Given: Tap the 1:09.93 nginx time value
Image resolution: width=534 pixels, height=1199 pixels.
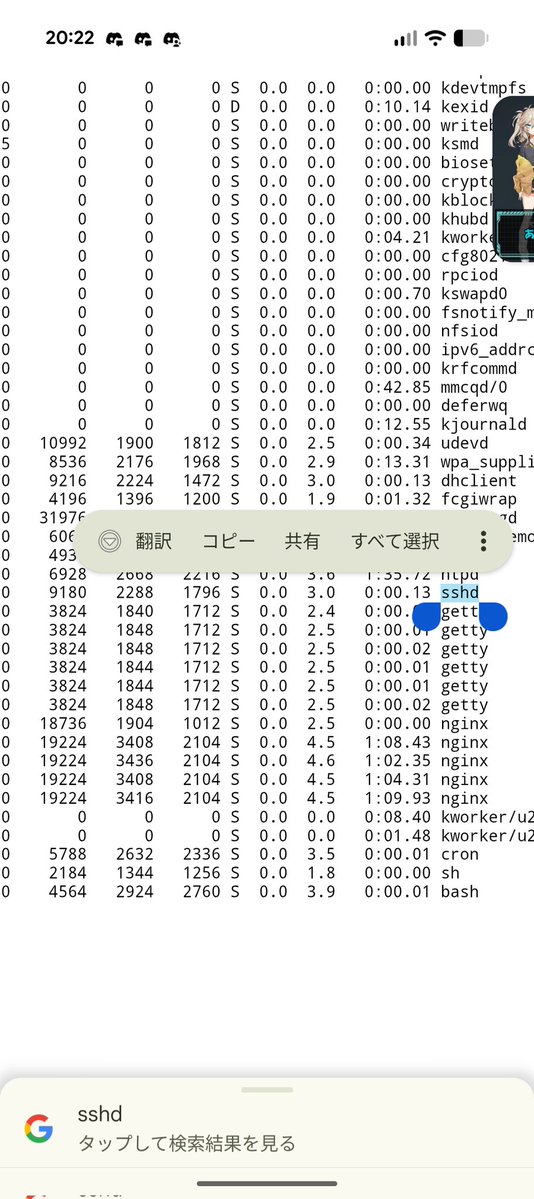Looking at the screenshot, I should tap(397, 798).
